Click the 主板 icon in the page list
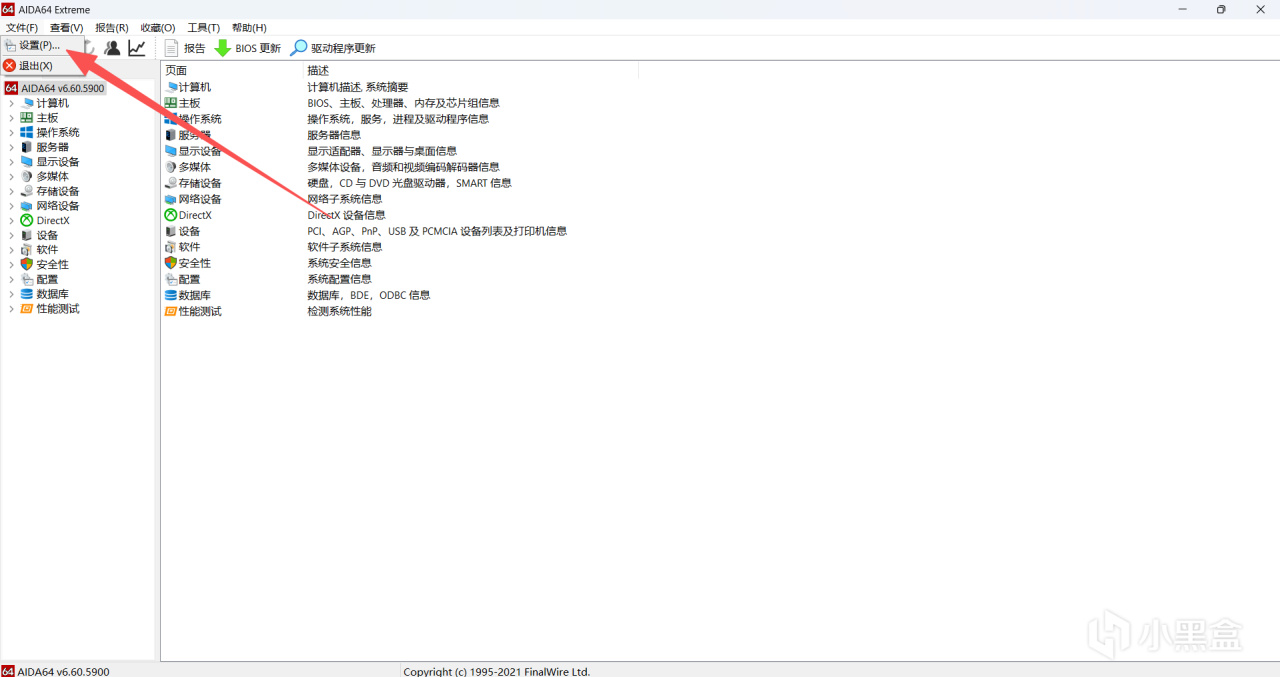Screen dimensions: 1280x677 click(x=171, y=103)
